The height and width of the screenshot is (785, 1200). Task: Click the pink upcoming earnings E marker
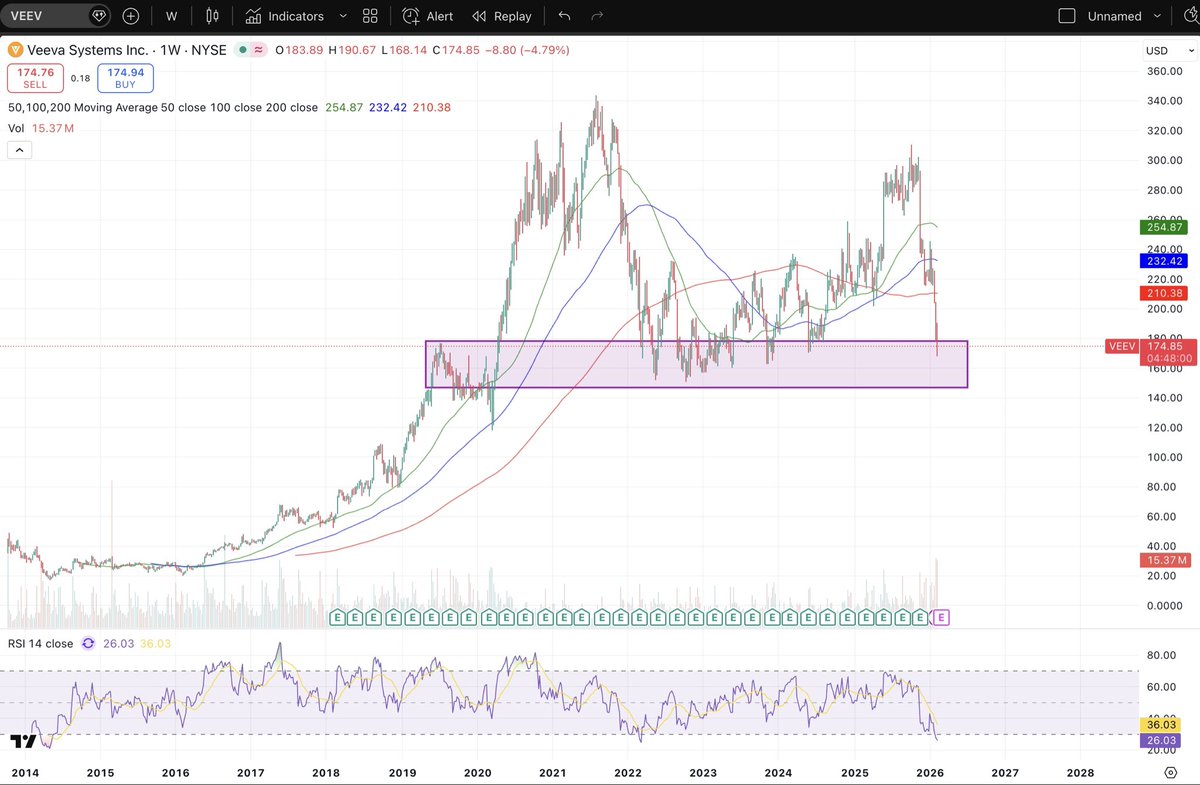click(x=940, y=618)
